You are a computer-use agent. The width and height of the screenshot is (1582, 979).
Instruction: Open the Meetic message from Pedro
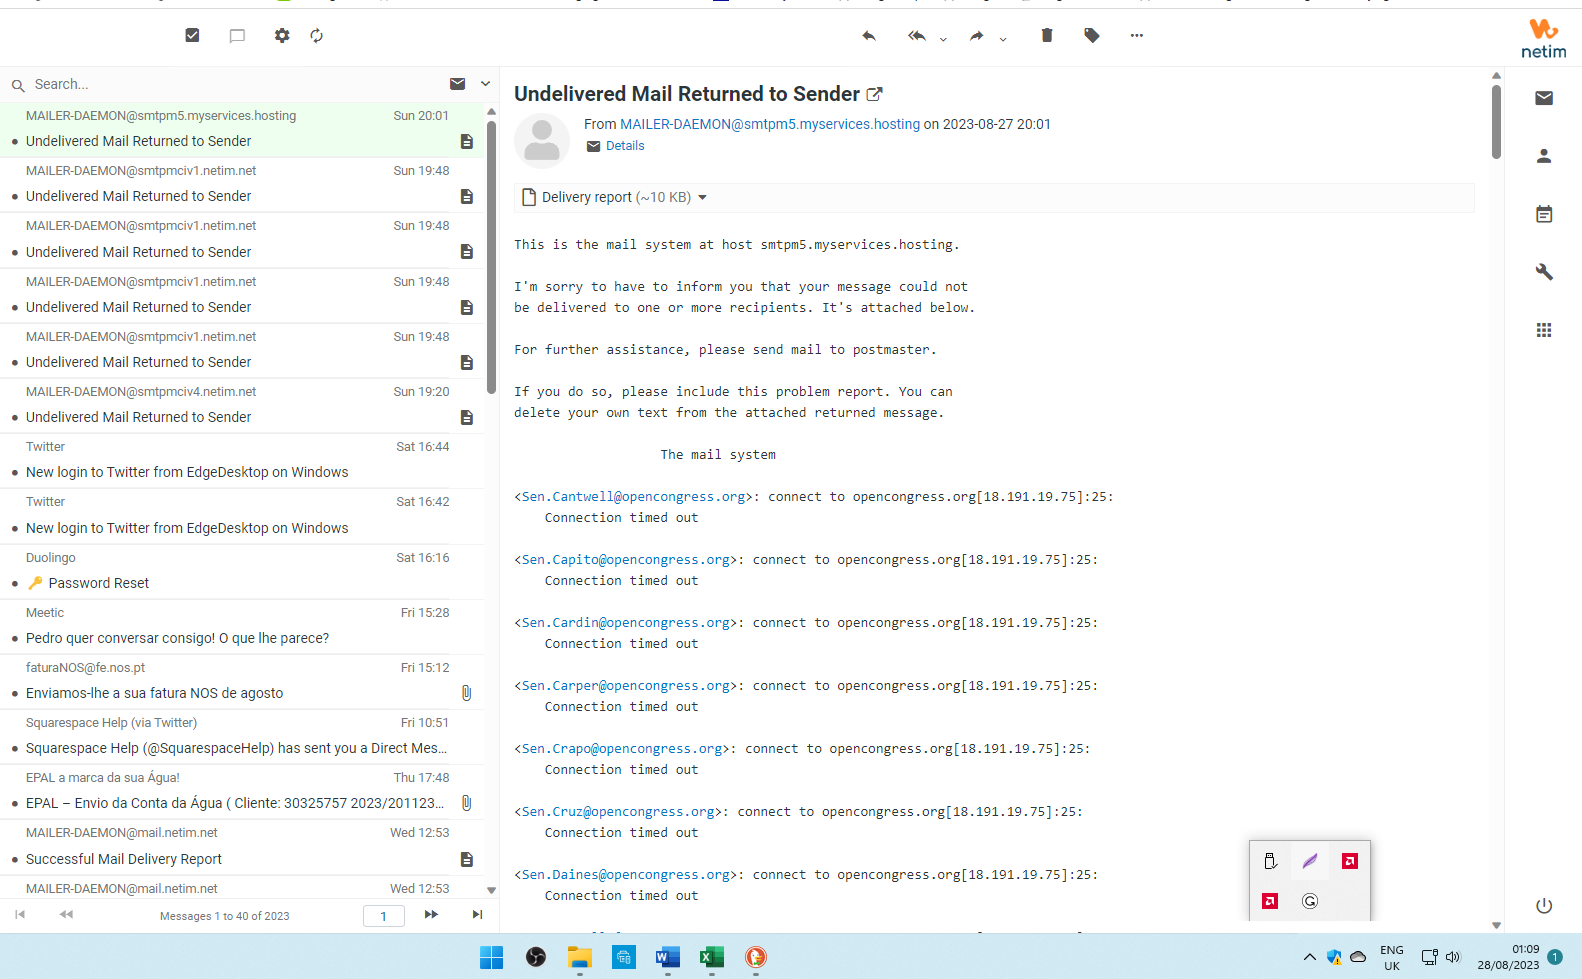pyautogui.click(x=242, y=626)
